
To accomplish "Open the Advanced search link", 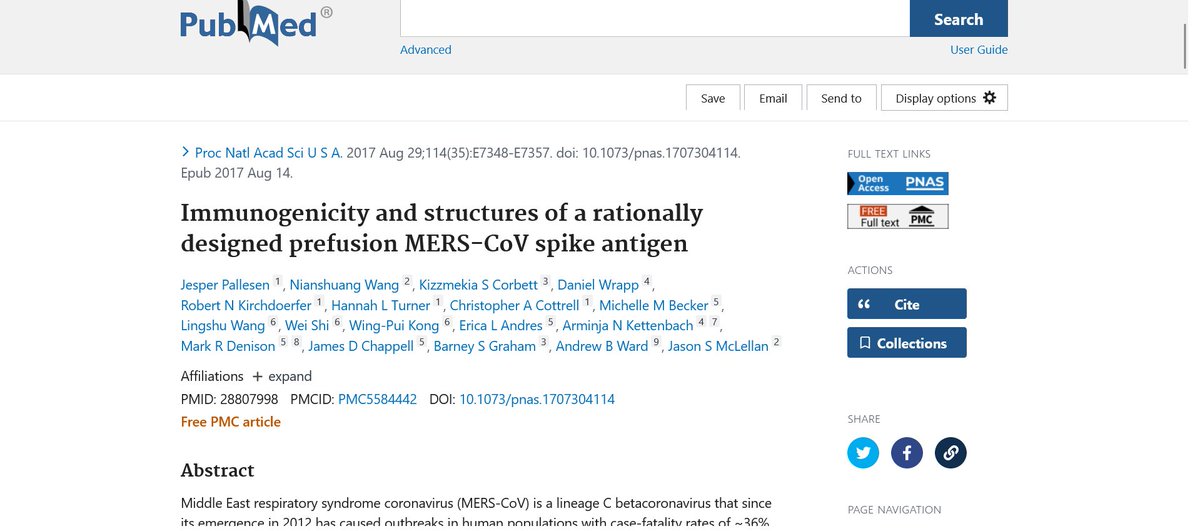I will [425, 50].
